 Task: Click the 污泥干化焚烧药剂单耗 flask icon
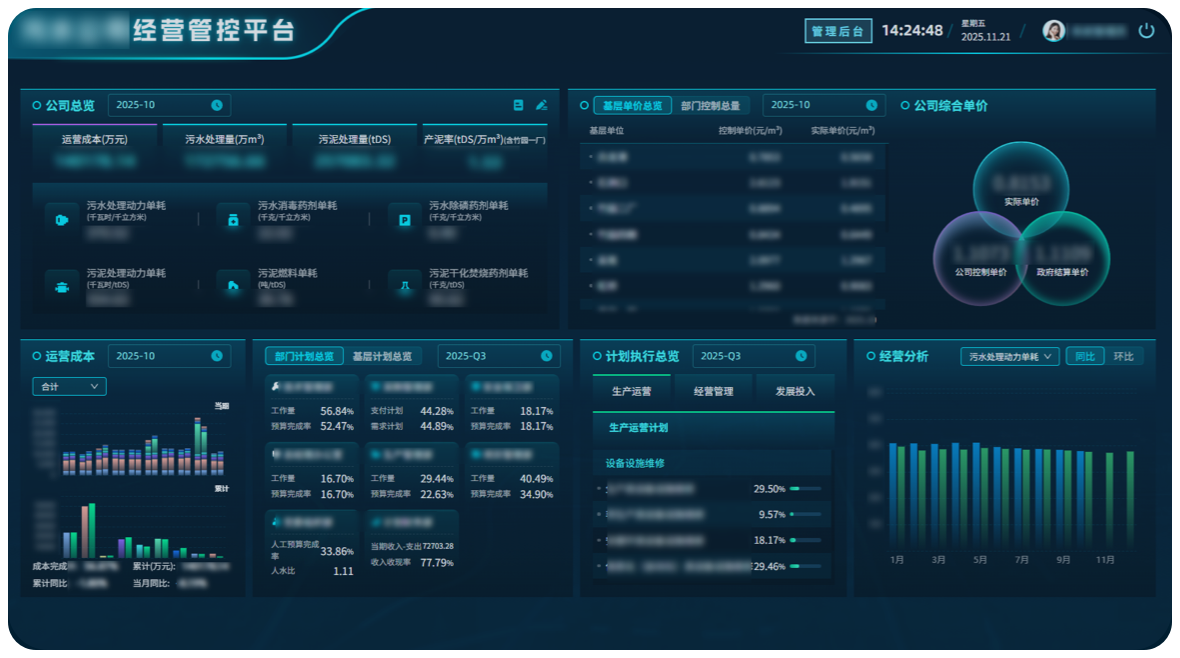tap(404, 285)
